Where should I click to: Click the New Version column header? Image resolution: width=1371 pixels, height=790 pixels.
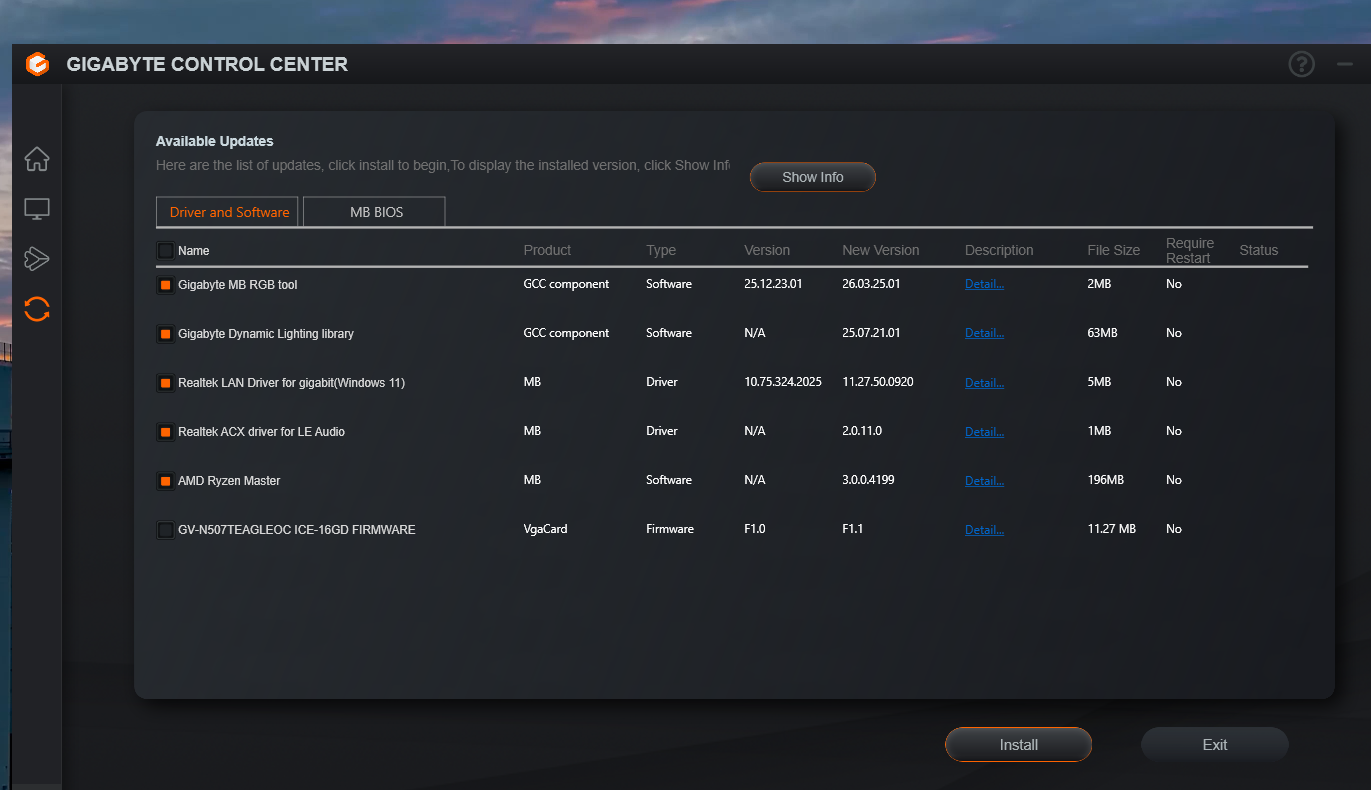(x=881, y=250)
